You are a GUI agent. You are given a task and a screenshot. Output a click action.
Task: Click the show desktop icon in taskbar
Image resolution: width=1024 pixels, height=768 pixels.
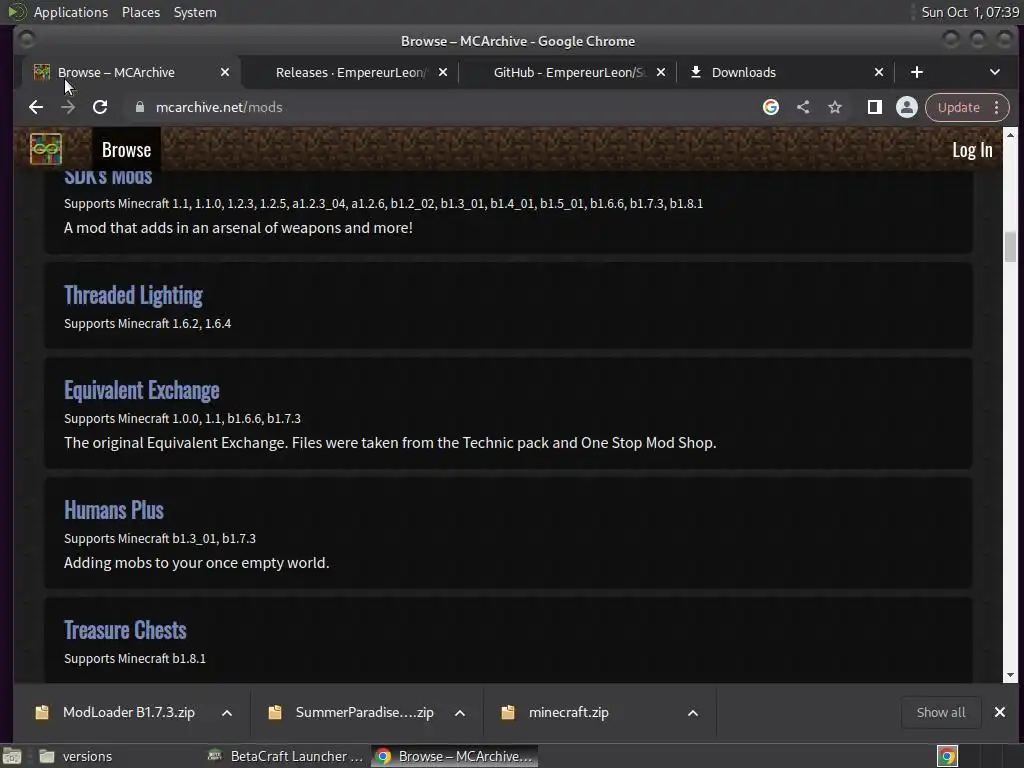point(12,756)
